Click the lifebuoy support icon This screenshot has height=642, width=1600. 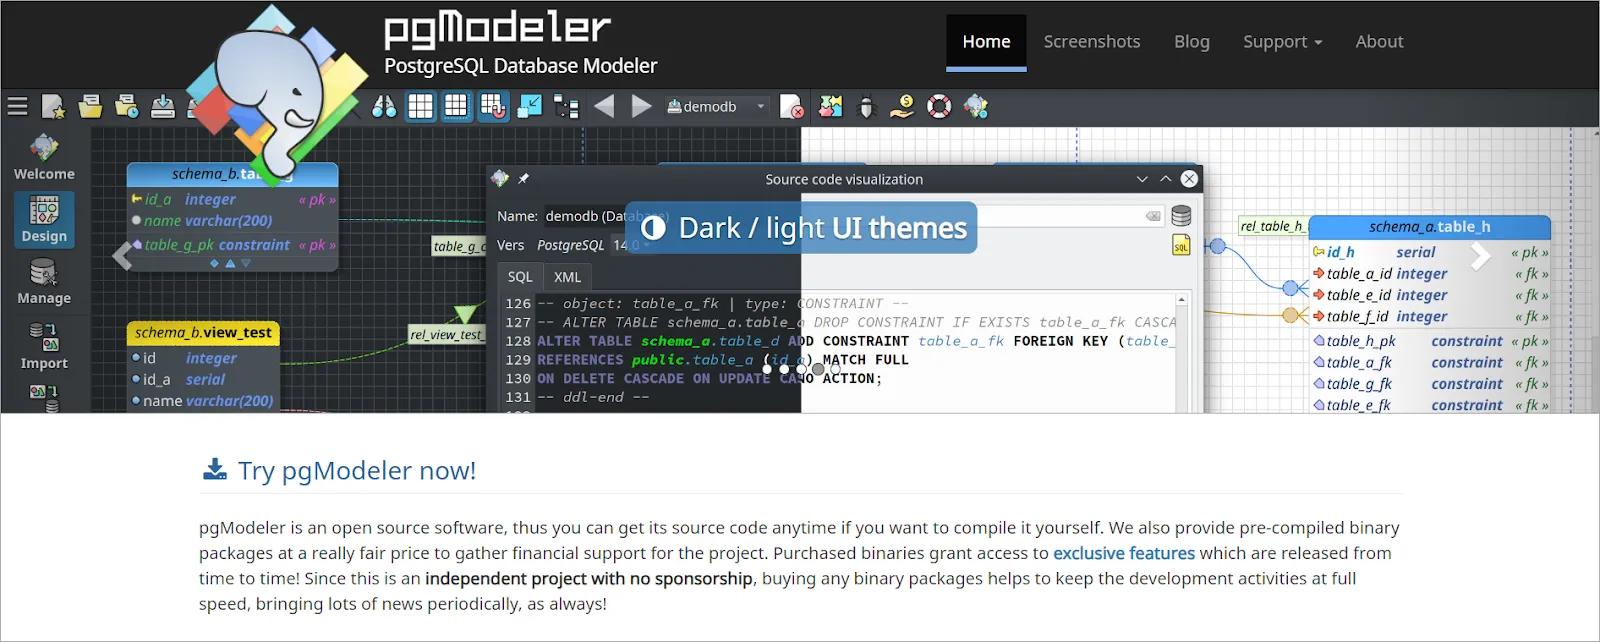coord(939,106)
